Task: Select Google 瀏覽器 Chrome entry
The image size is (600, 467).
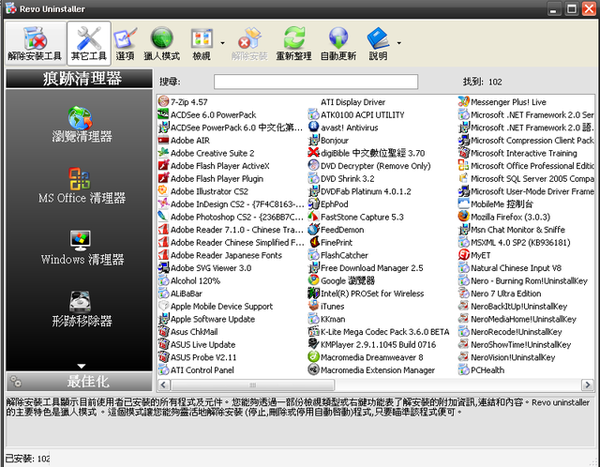Action: tap(341, 281)
